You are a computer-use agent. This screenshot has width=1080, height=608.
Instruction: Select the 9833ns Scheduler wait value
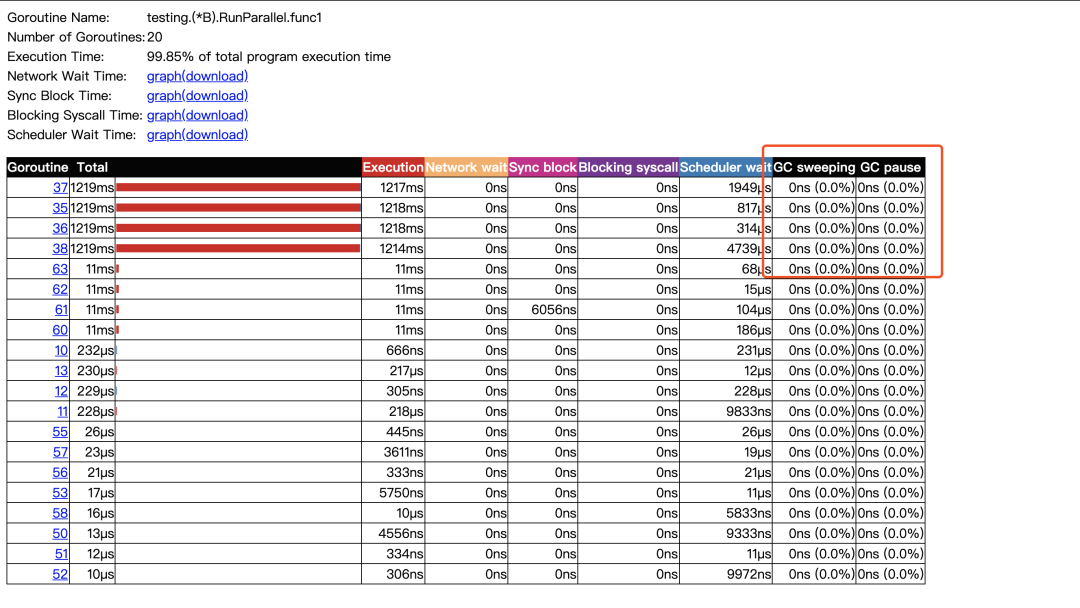[749, 412]
